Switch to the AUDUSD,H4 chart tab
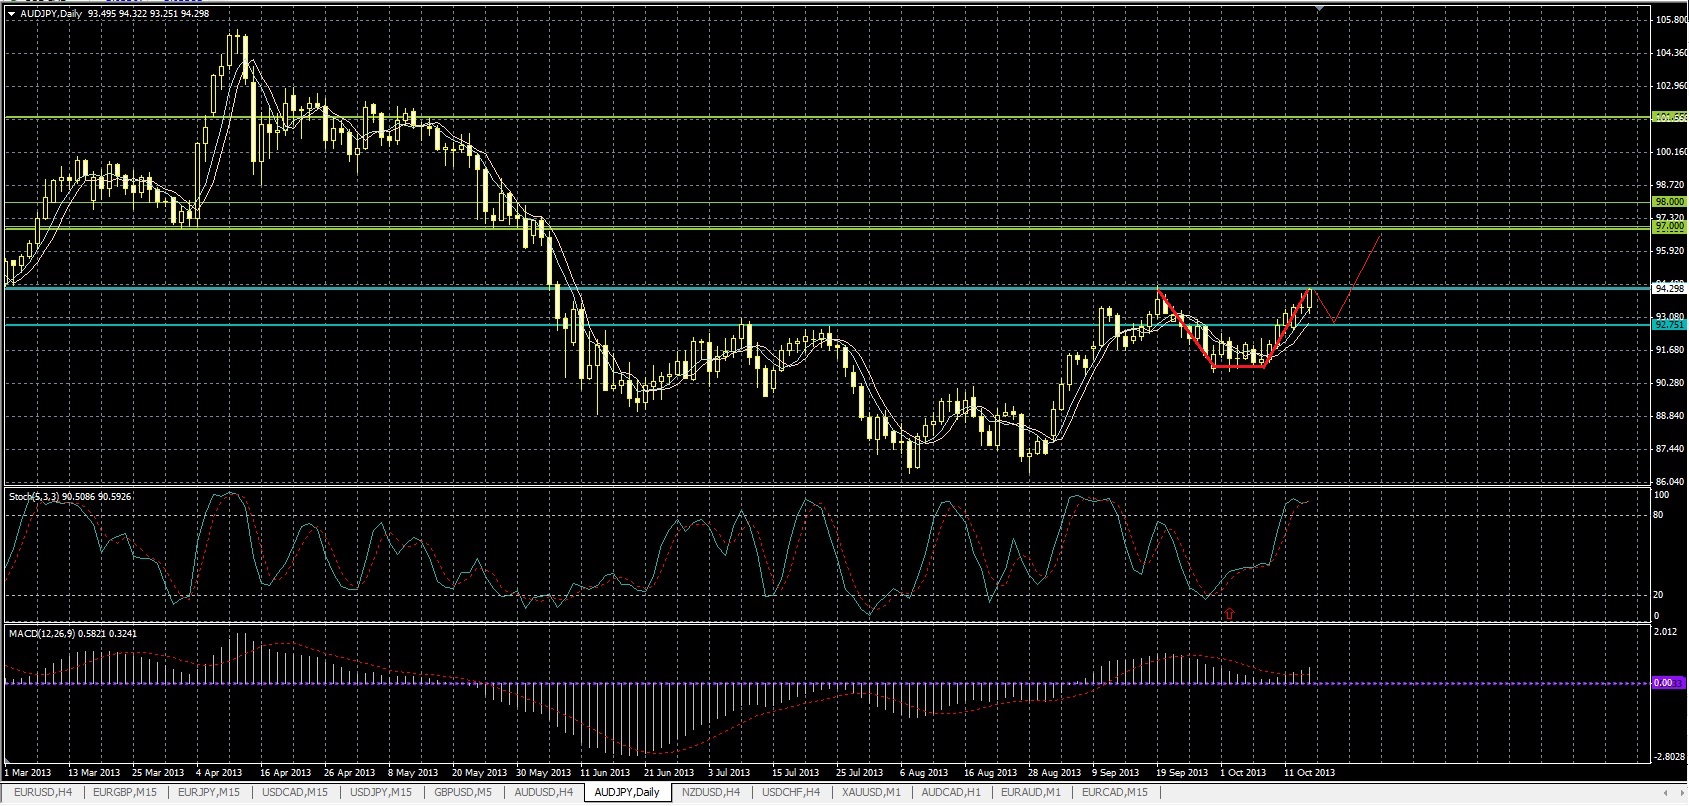 point(543,792)
